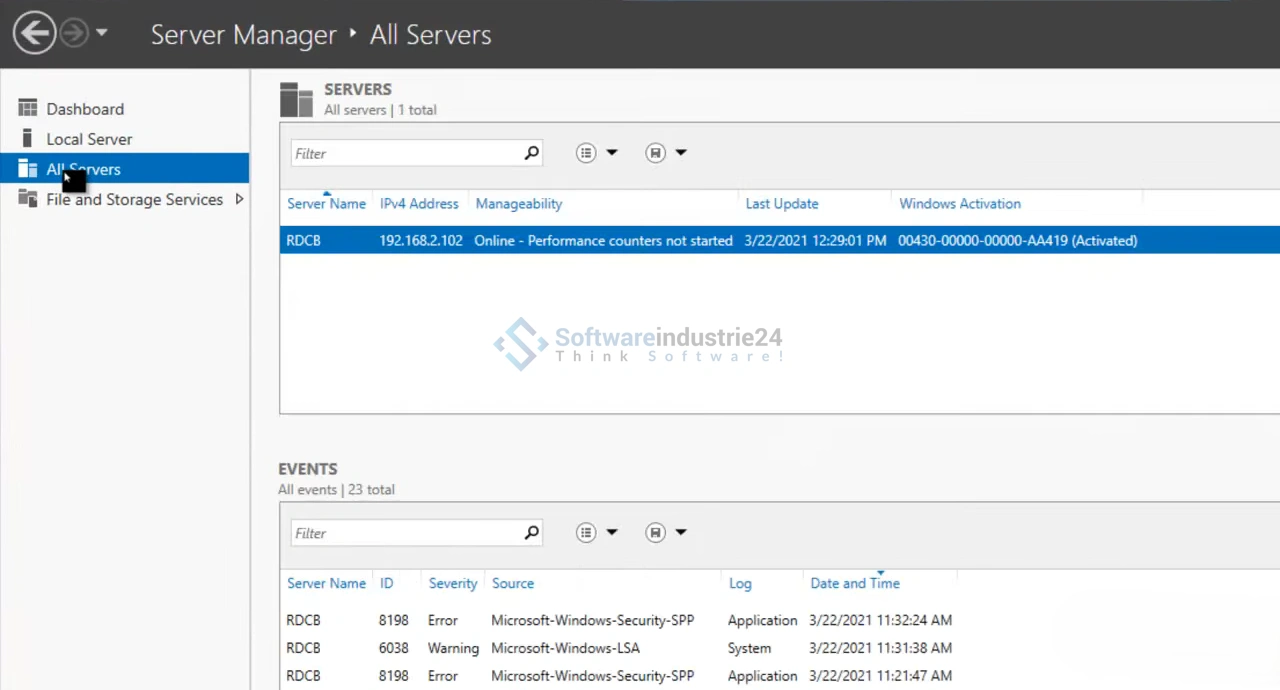This screenshot has width=1280, height=690.
Task: Click the forward navigation arrow button
Action: 73,33
